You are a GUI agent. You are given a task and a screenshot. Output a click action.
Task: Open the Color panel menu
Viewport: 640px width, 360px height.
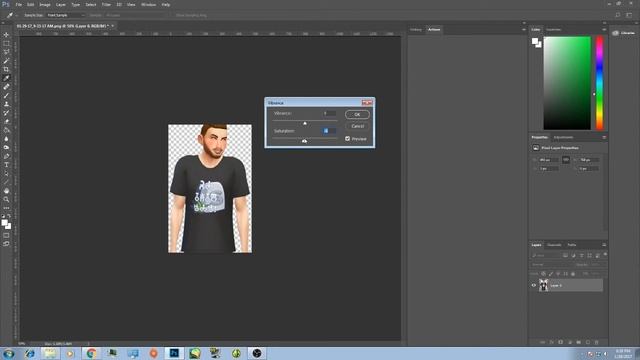pyautogui.click(x=604, y=29)
